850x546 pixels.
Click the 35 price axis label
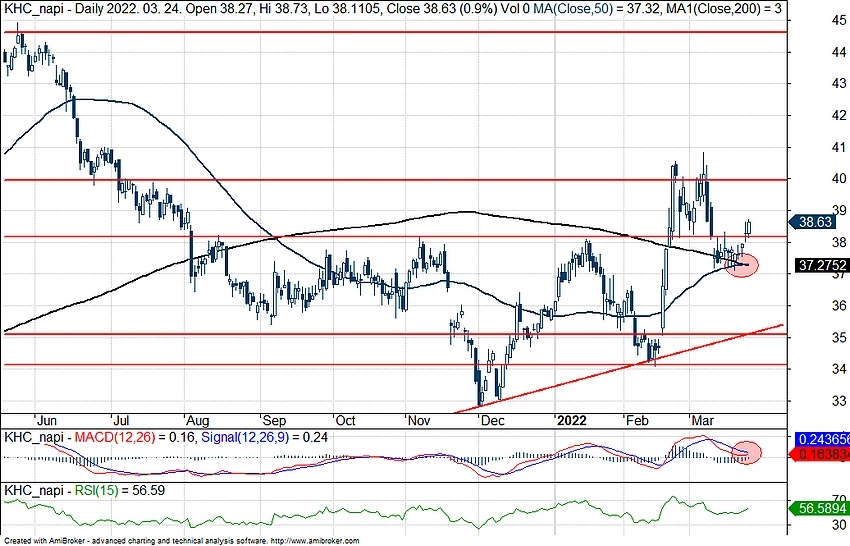click(x=839, y=338)
